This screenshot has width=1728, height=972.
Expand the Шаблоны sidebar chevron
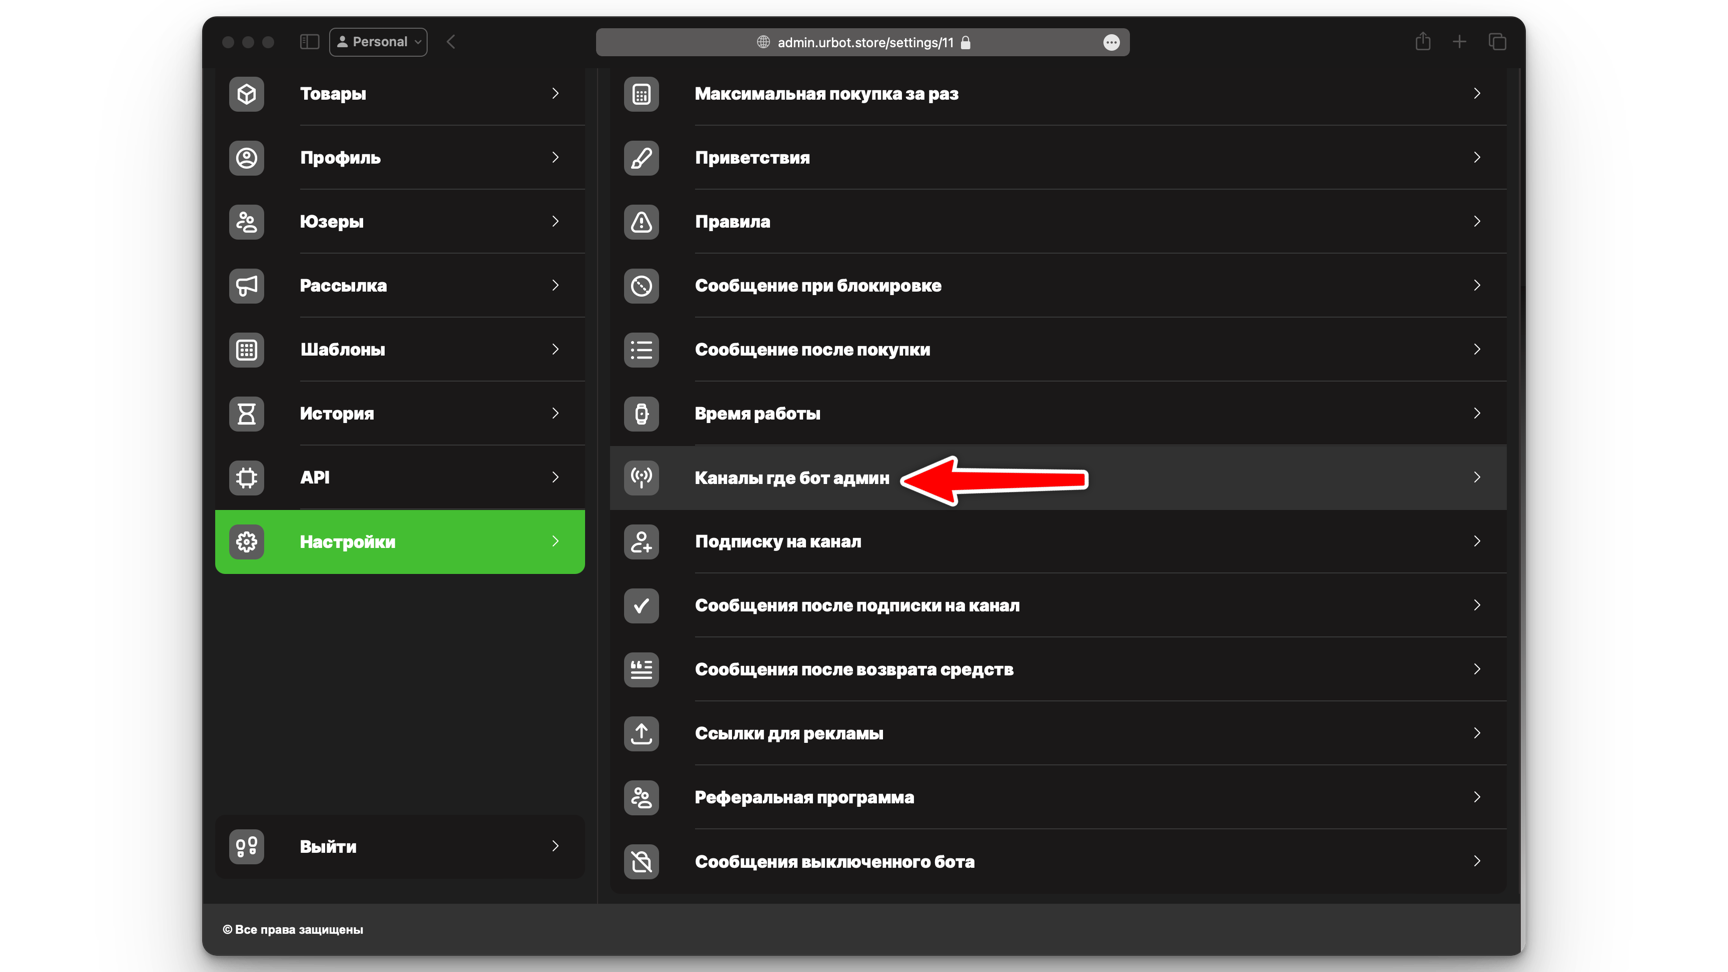(555, 350)
